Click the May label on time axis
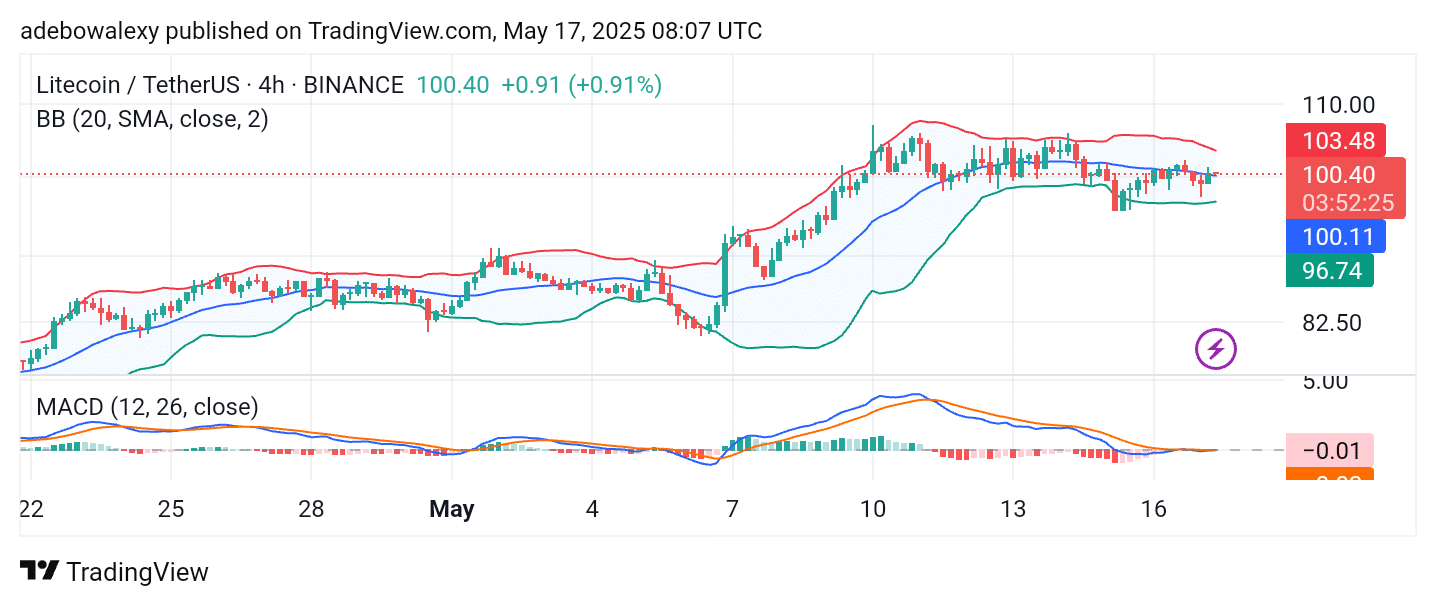This screenshot has width=1436, height=606. [x=451, y=509]
